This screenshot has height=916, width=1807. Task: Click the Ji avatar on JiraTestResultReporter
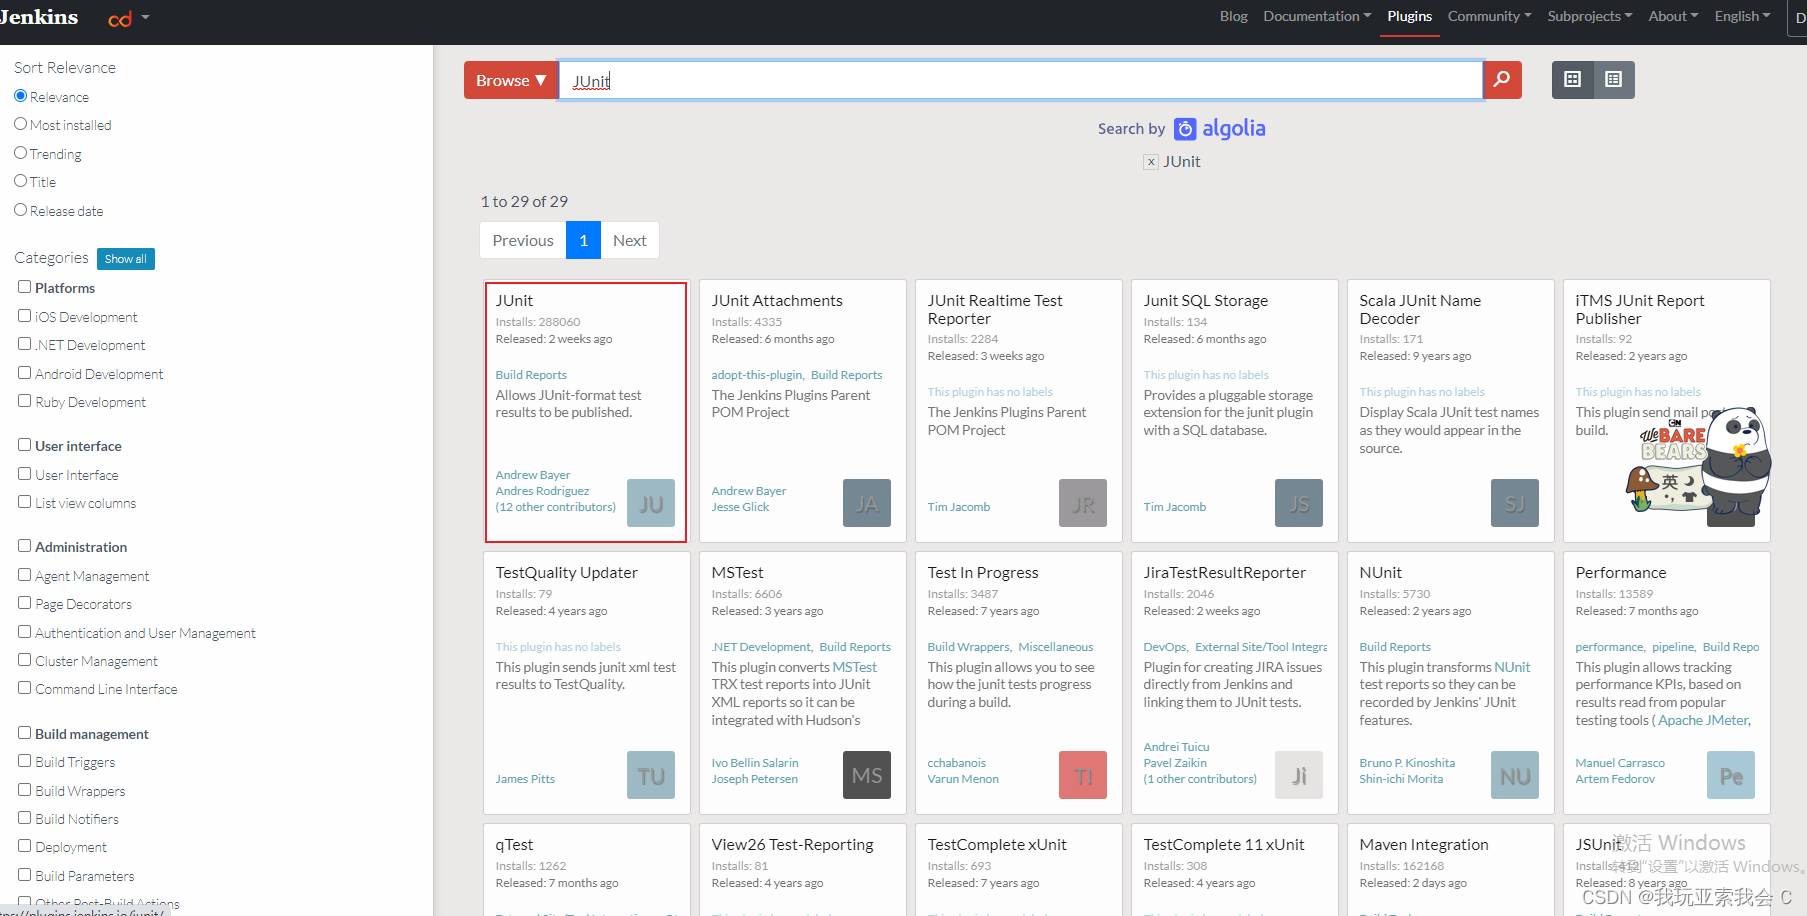(x=1299, y=775)
